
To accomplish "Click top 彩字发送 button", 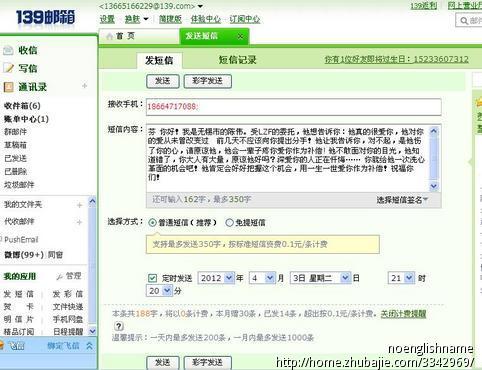I will pos(207,81).
